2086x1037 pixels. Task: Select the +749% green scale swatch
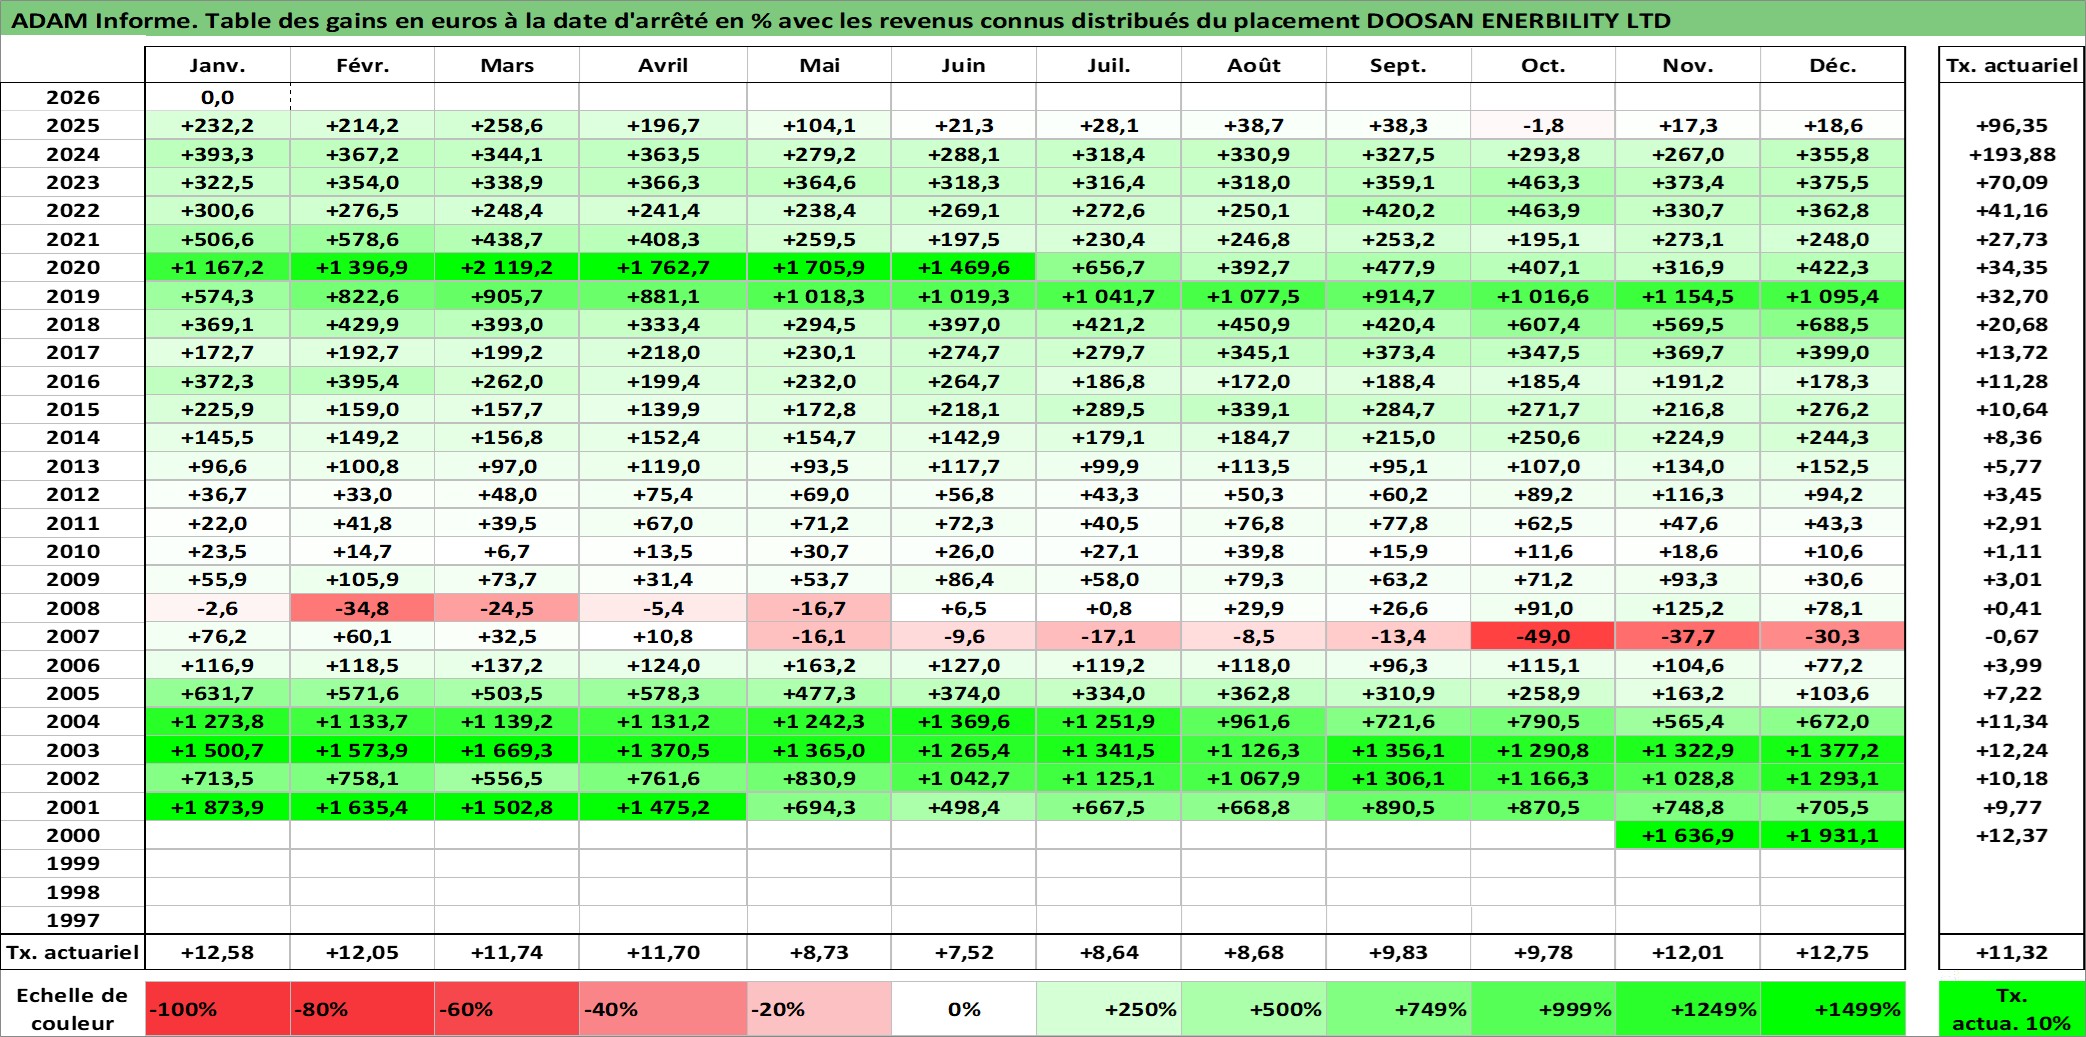tap(1398, 1009)
